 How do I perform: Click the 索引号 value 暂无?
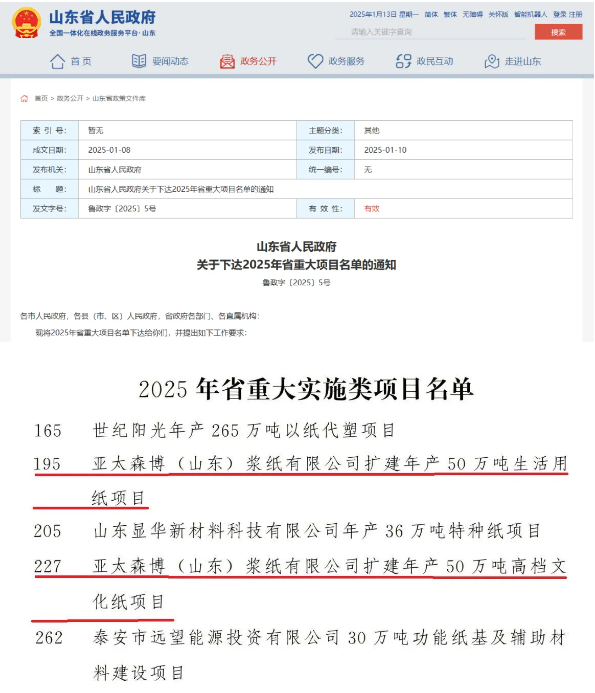tap(95, 130)
